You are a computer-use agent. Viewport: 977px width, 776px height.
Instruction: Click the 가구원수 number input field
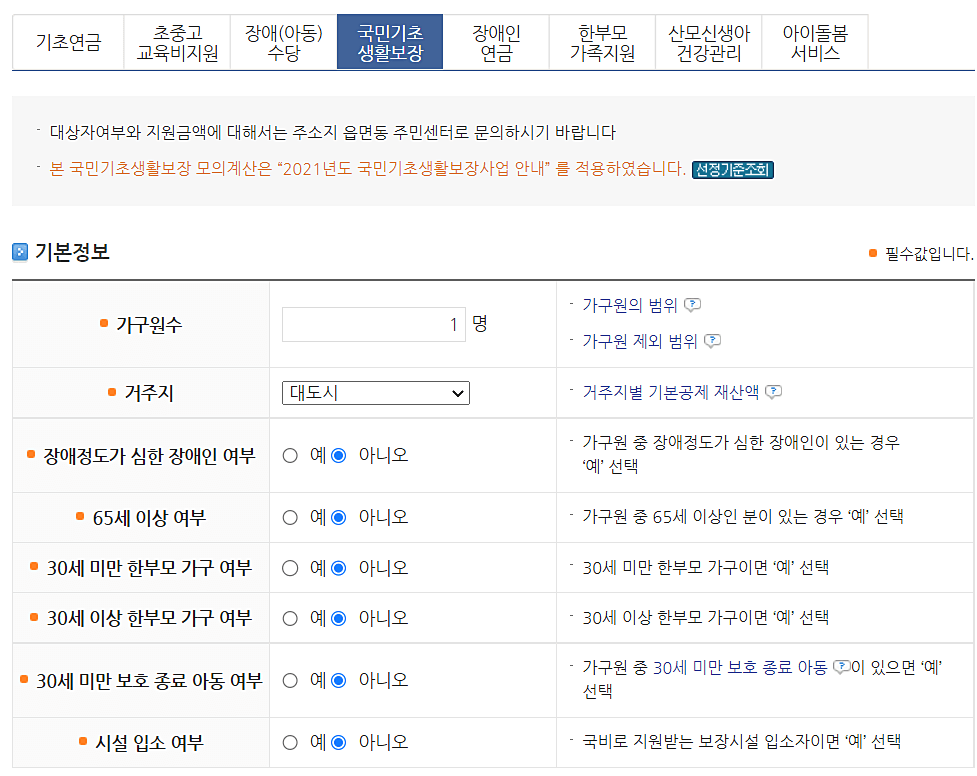373,326
